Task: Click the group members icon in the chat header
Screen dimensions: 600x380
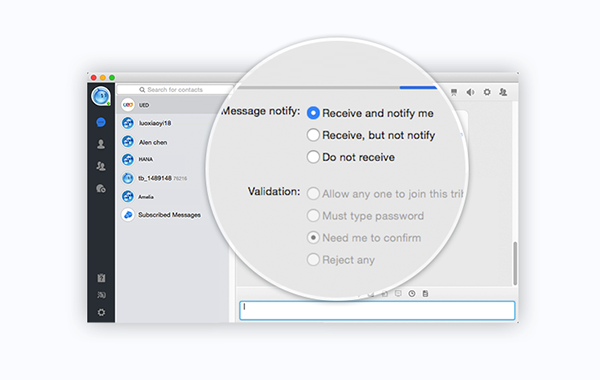Action: (503, 92)
